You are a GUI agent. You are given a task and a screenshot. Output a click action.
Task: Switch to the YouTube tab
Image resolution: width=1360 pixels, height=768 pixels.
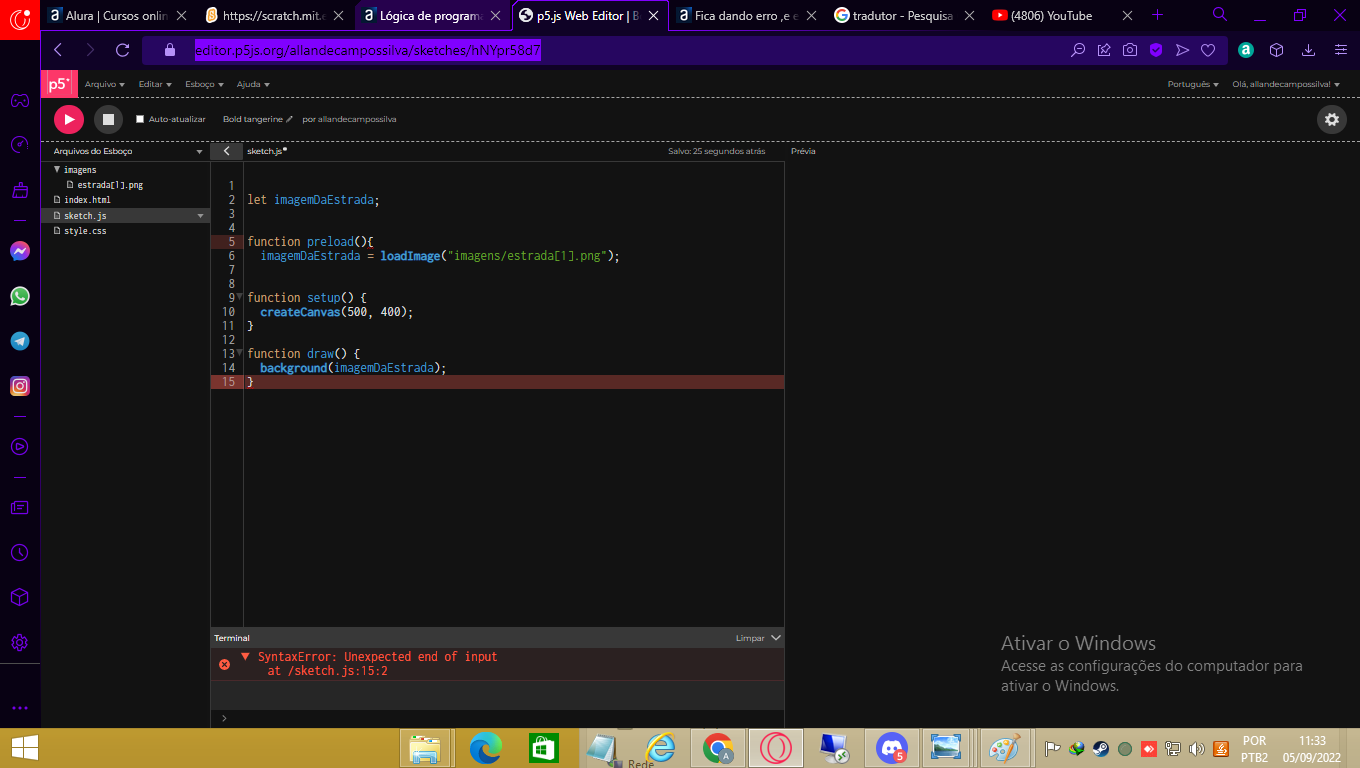coord(1063,15)
